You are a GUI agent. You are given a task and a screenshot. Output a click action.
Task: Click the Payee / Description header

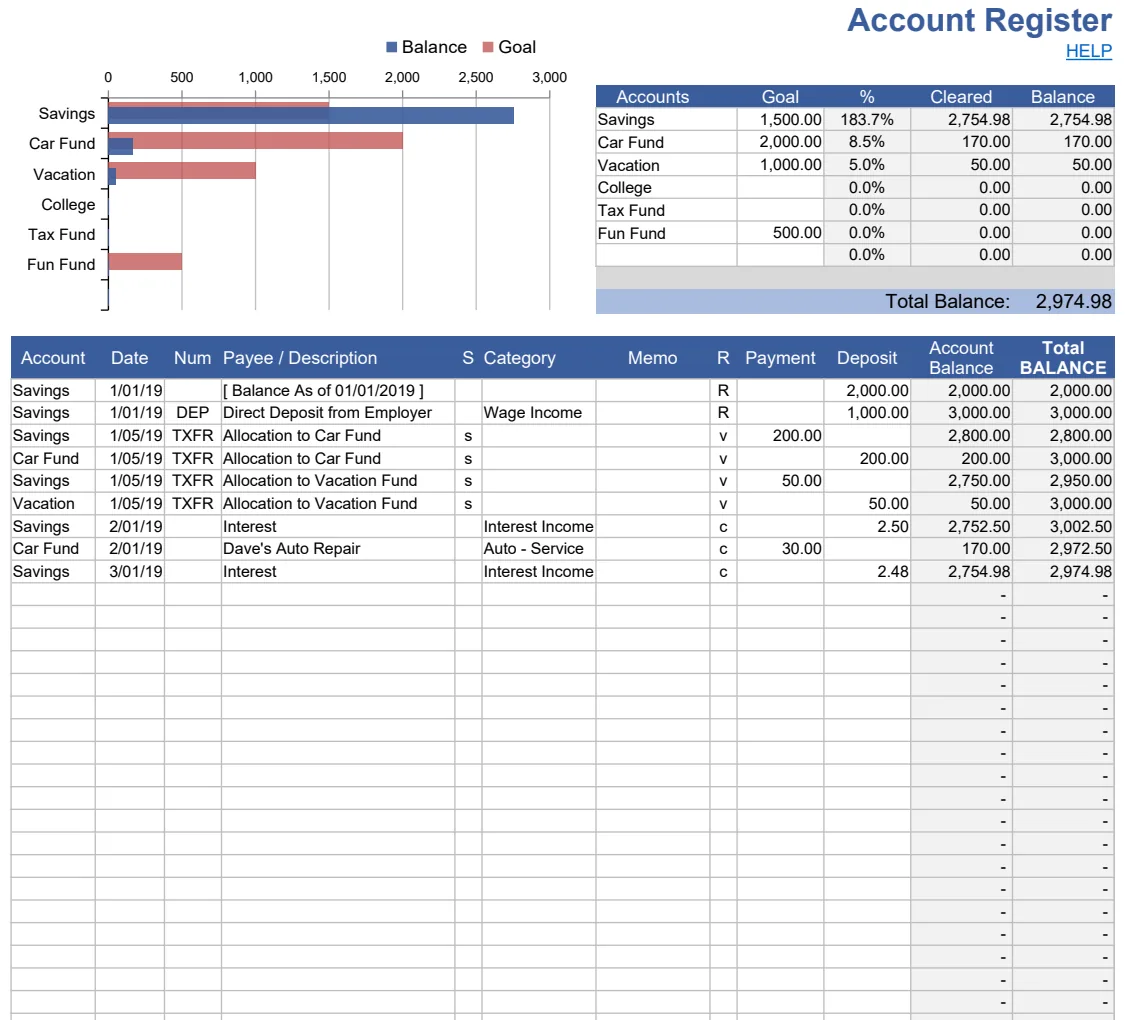[x=300, y=358]
